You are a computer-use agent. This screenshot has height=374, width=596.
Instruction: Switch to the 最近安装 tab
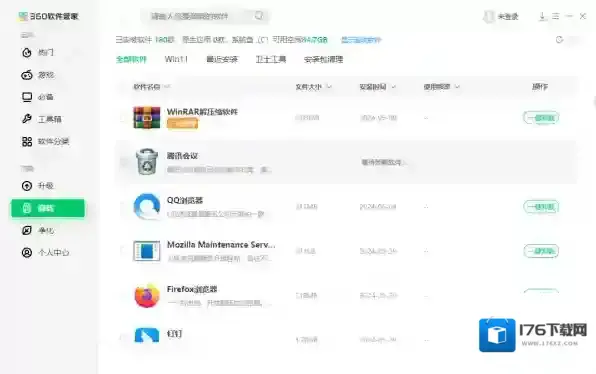(x=222, y=59)
